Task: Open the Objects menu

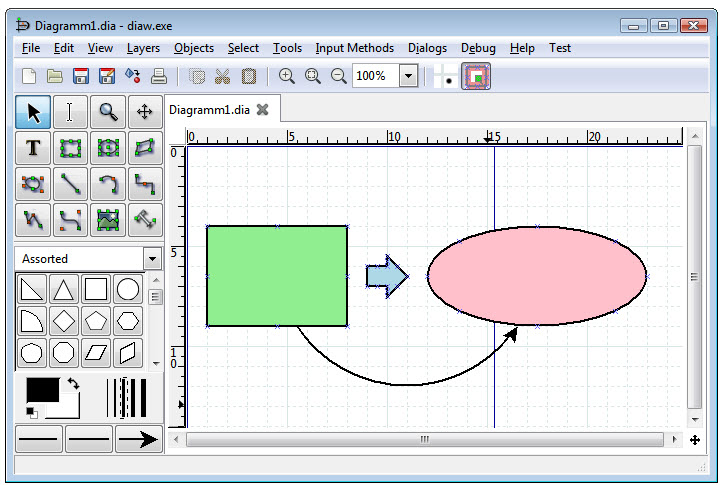Action: pyautogui.click(x=194, y=48)
